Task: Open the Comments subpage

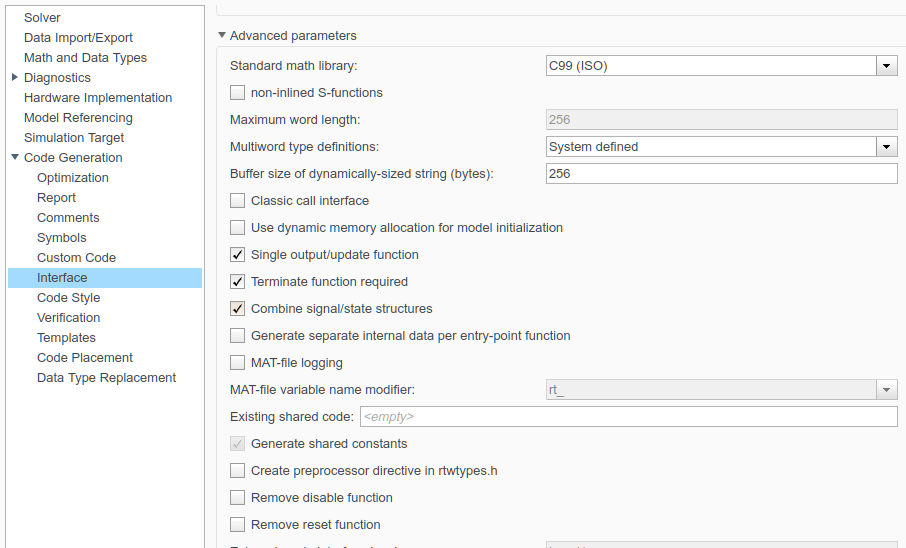Action: (68, 218)
